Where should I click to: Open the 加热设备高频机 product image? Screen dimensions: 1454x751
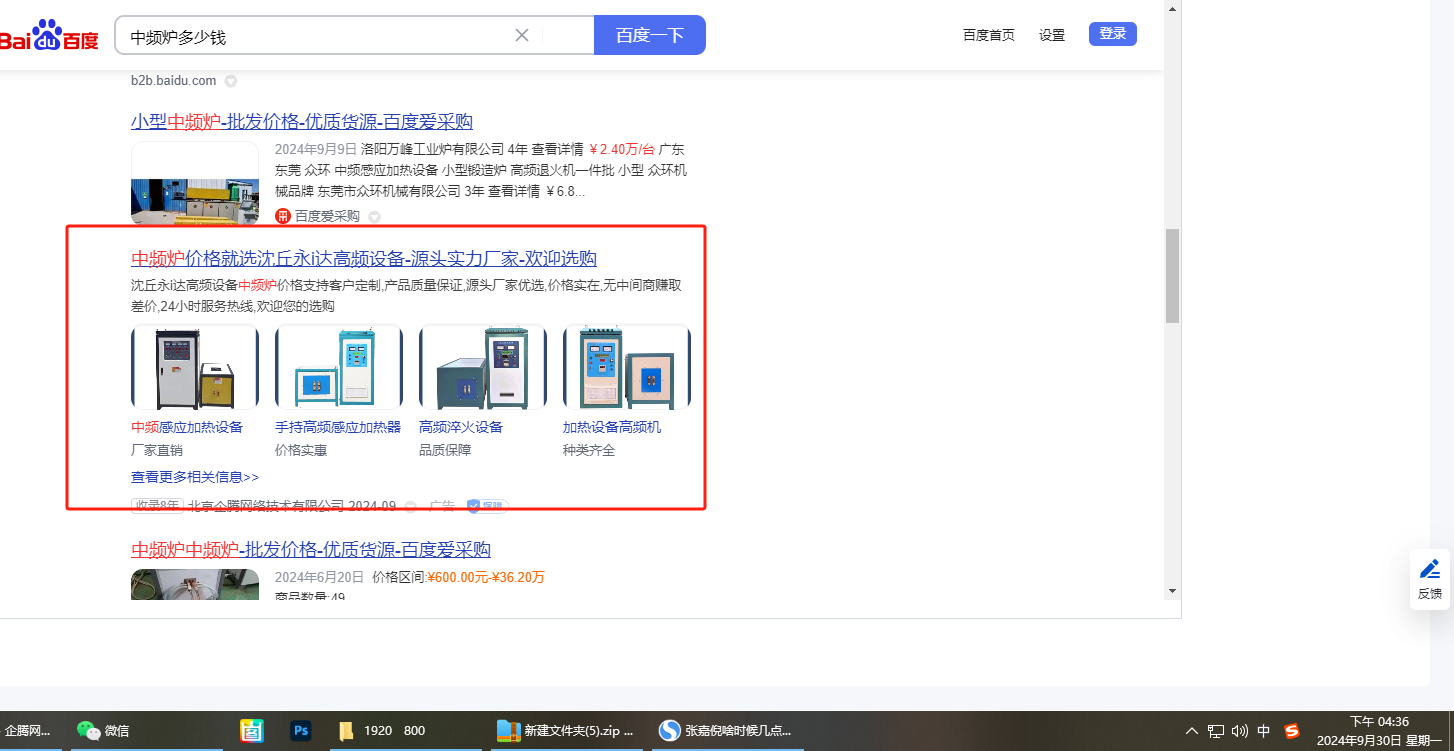[x=627, y=367]
